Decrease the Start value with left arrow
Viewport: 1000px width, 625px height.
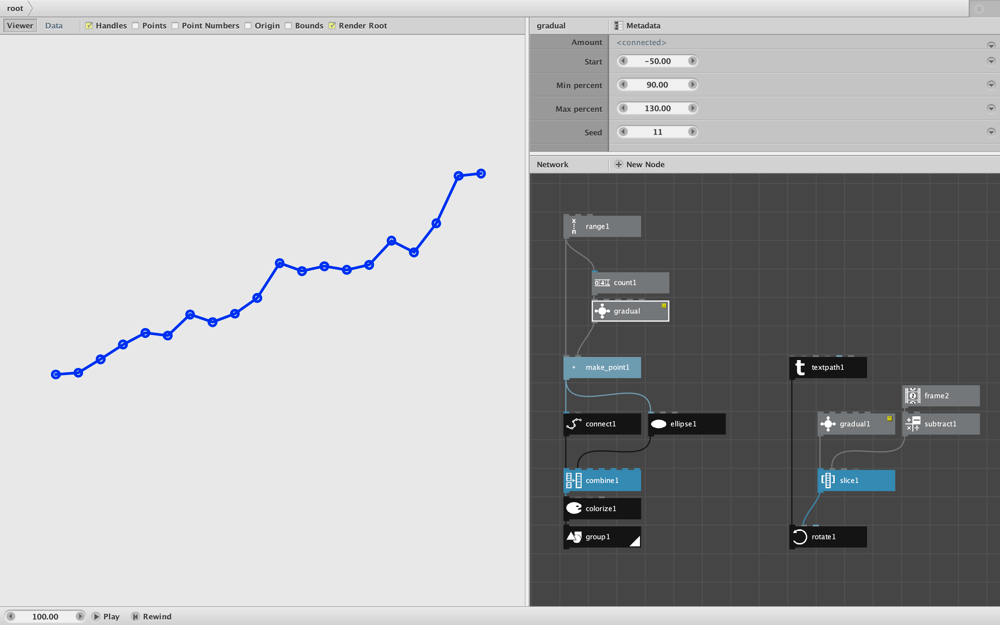623,61
